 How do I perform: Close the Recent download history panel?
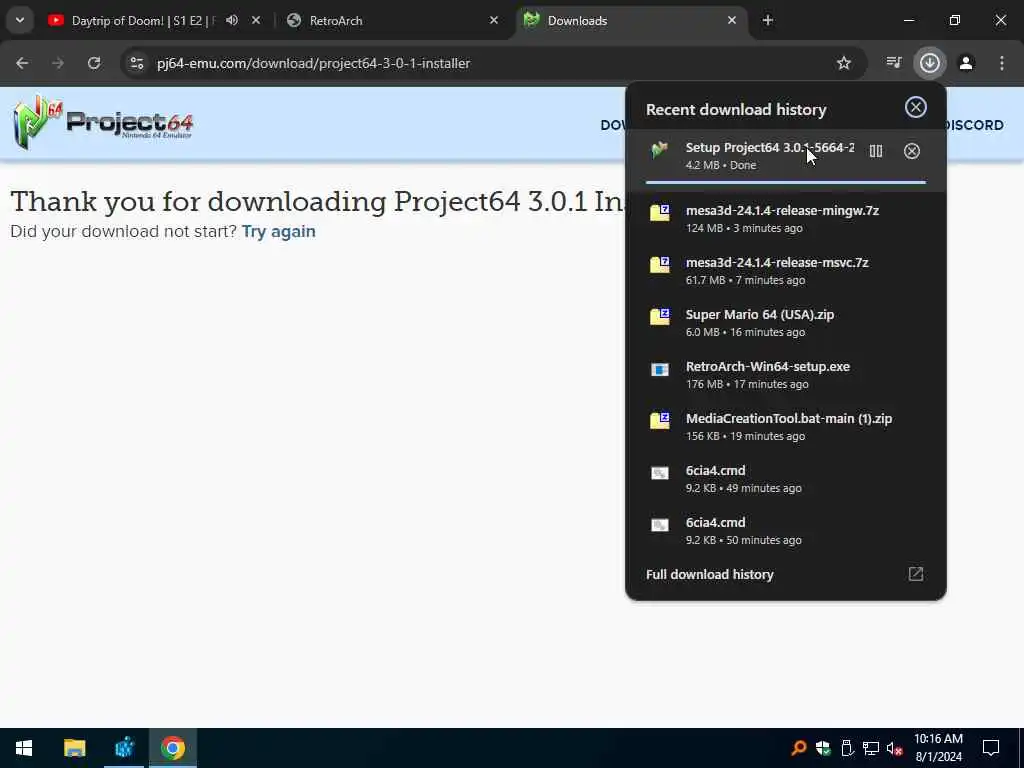click(x=916, y=107)
